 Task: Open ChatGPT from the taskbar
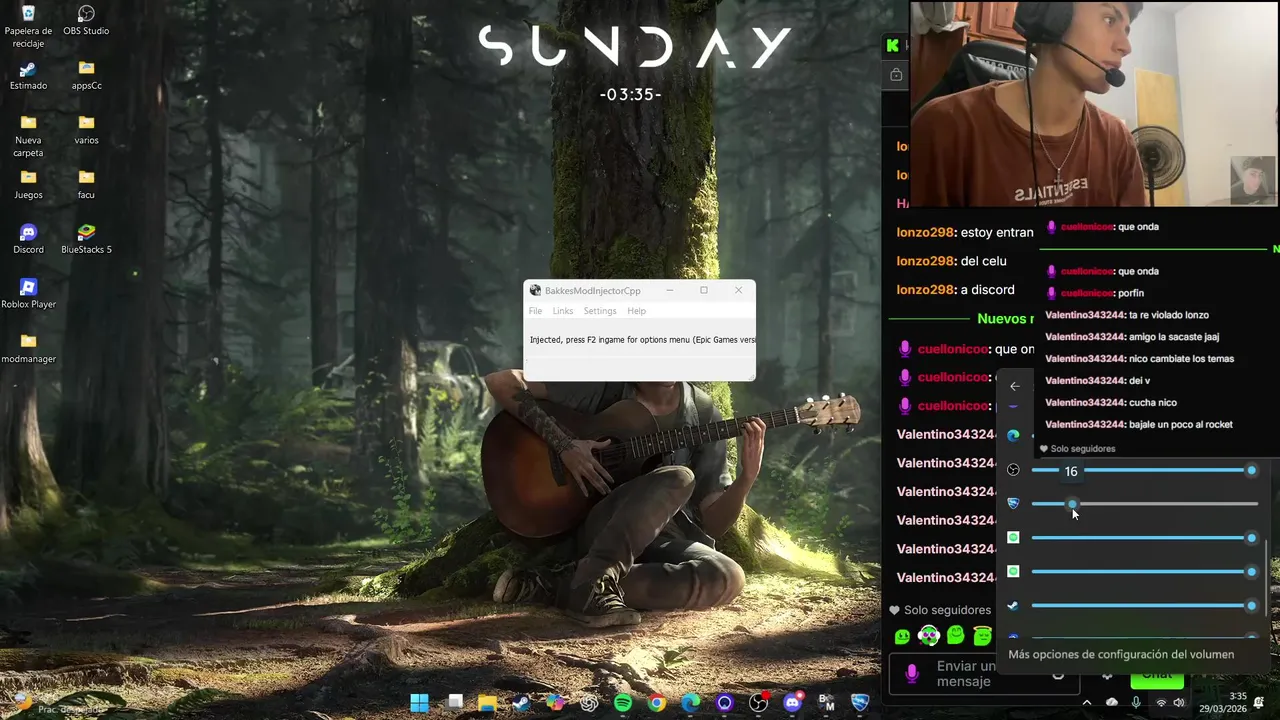(x=589, y=703)
